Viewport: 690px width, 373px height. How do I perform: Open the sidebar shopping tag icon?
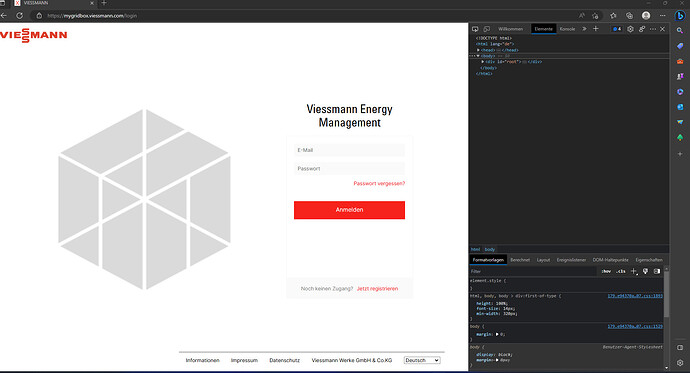point(680,46)
